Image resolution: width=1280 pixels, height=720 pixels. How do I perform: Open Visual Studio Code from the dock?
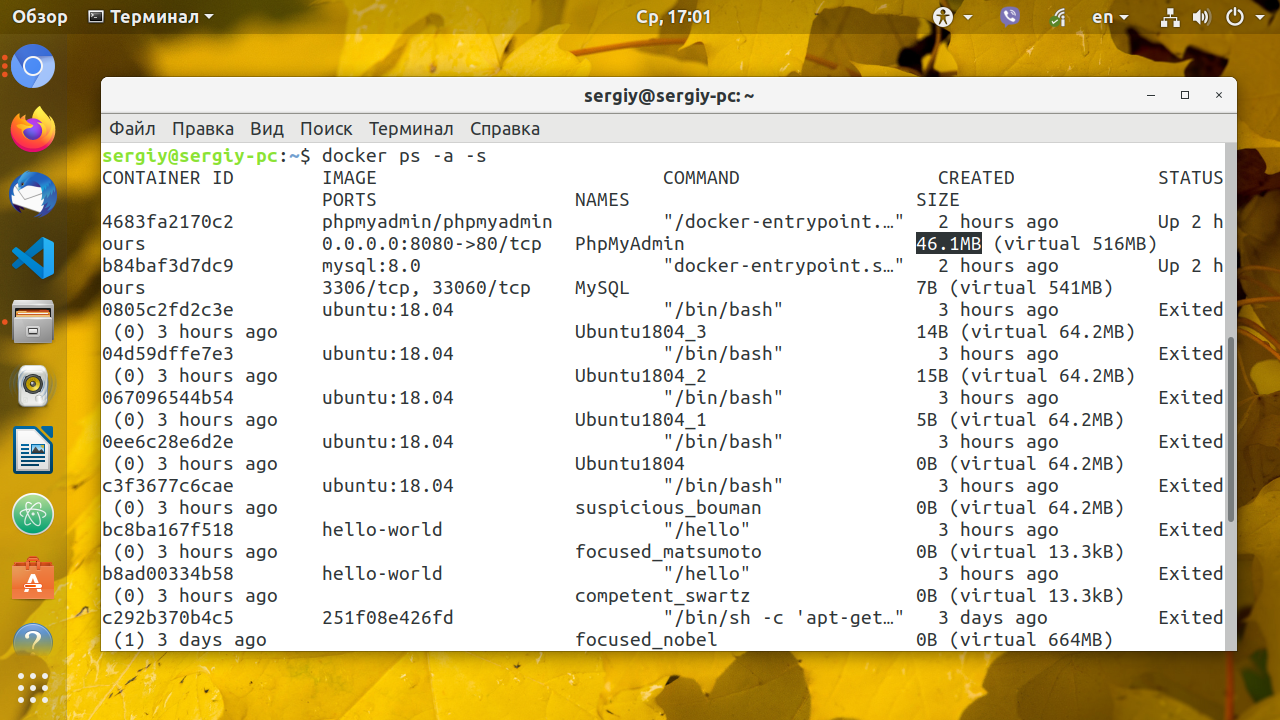[x=33, y=258]
